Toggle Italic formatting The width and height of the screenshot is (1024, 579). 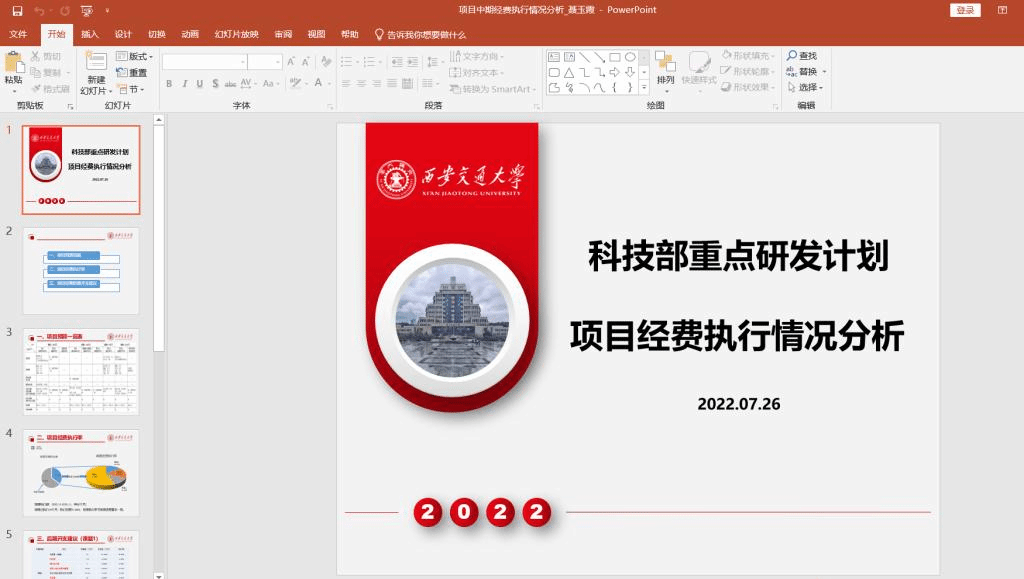(x=184, y=84)
